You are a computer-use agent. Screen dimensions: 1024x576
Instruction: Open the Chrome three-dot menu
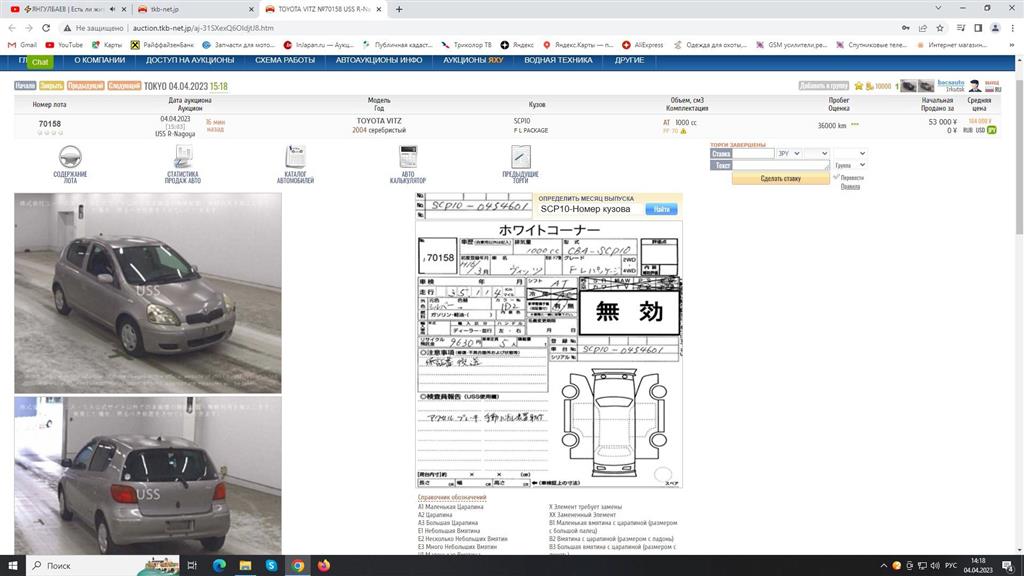1013,28
